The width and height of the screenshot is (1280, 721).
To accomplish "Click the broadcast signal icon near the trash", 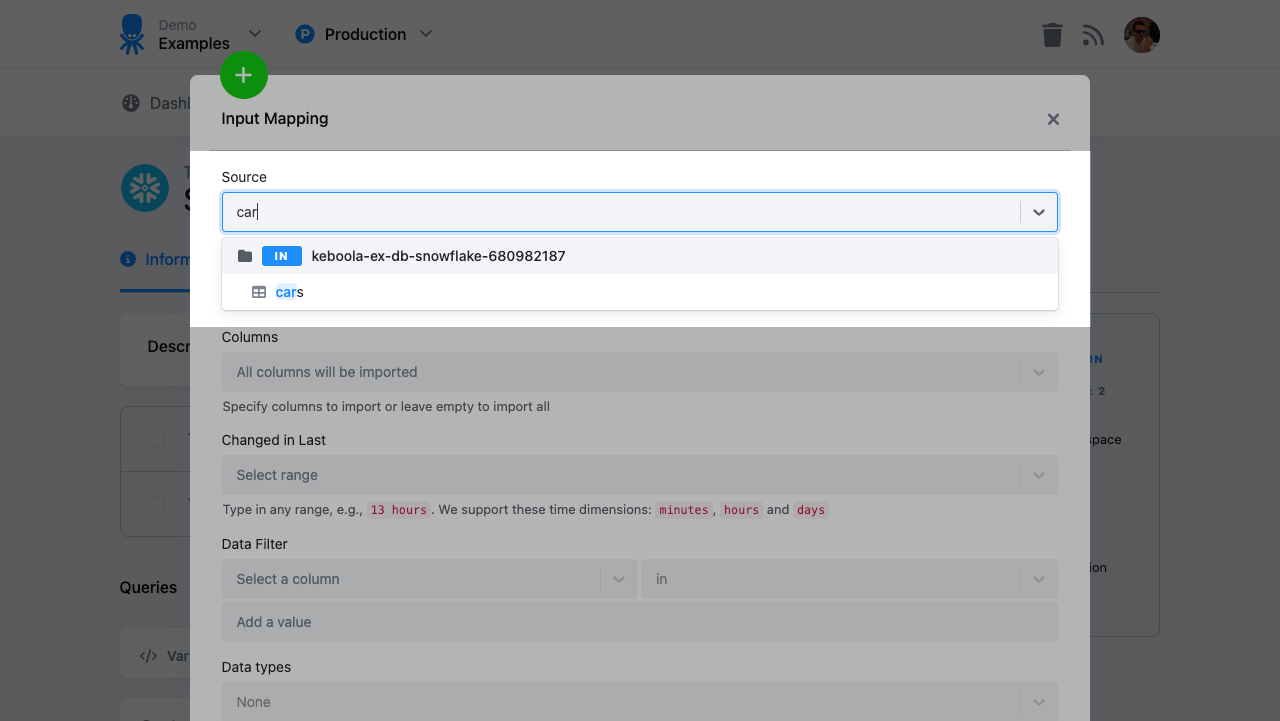I will pos(1093,34).
